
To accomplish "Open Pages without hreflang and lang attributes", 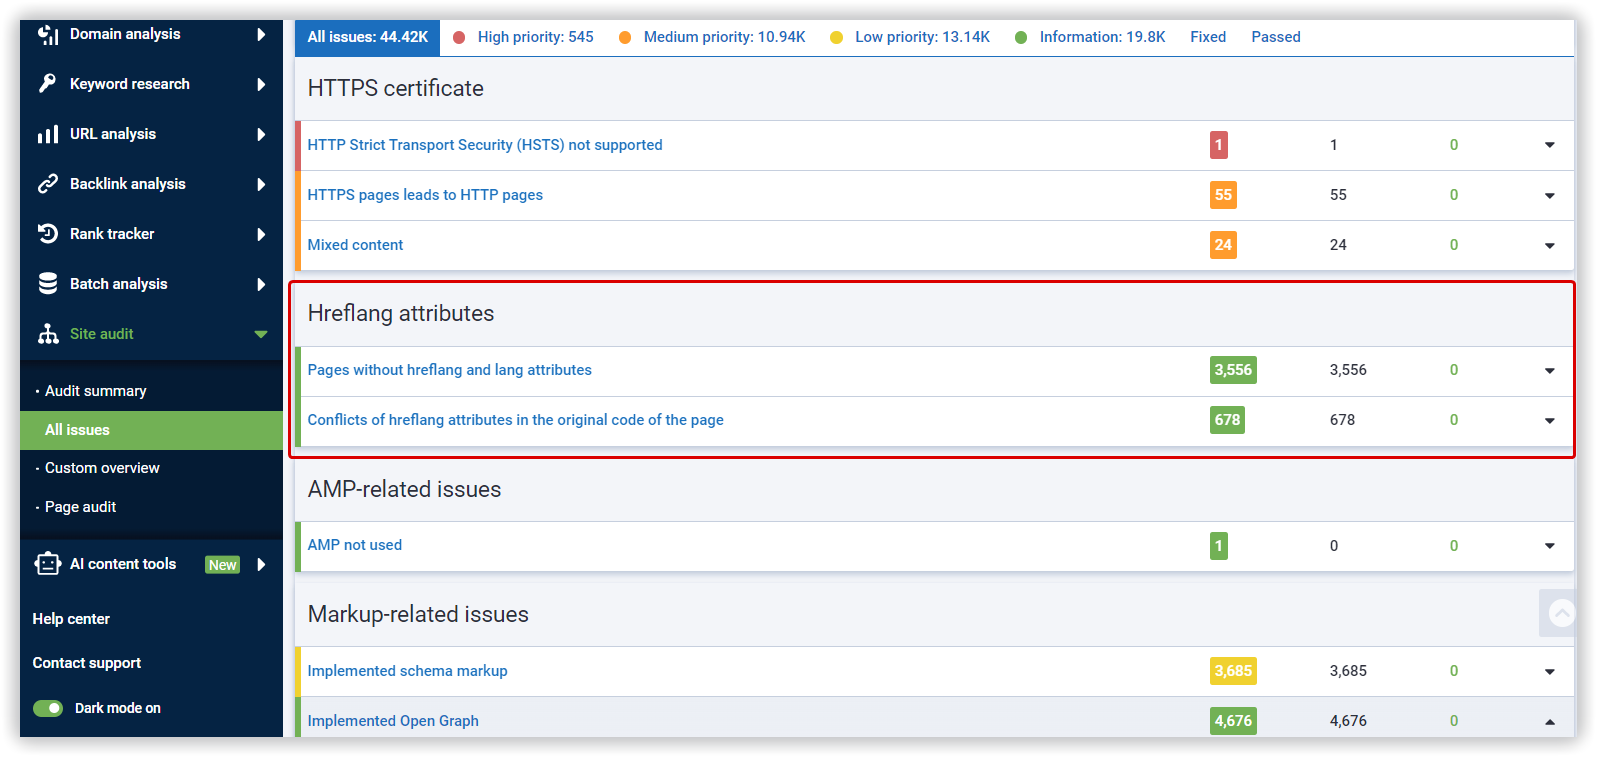I will pos(449,370).
